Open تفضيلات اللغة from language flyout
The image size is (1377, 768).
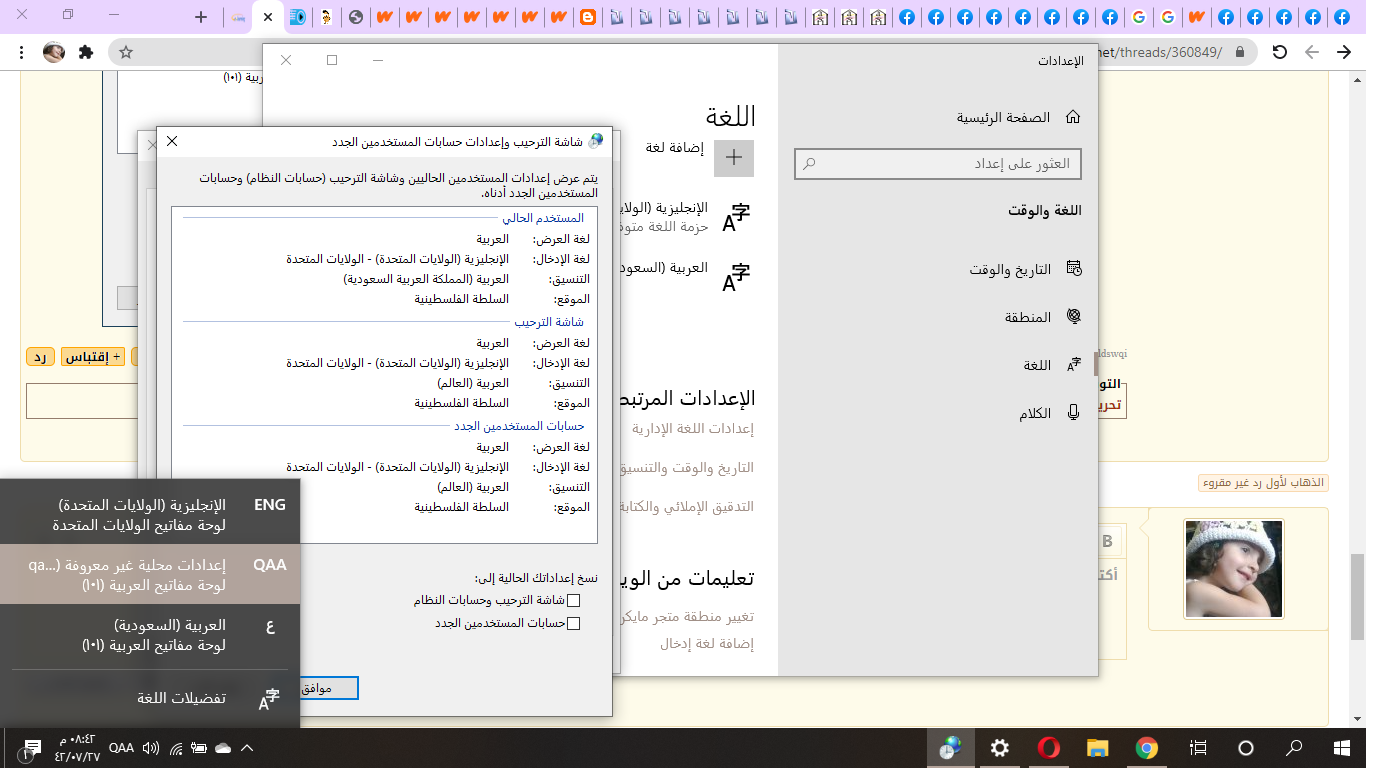(150, 699)
